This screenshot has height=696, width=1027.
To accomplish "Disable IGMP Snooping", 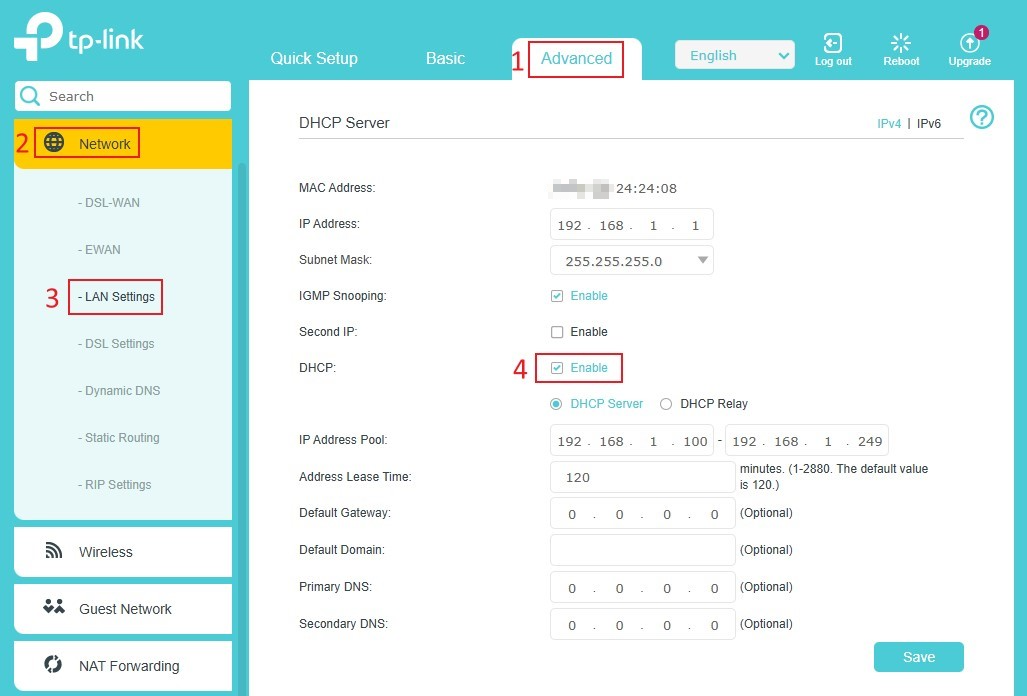I will tap(556, 295).
